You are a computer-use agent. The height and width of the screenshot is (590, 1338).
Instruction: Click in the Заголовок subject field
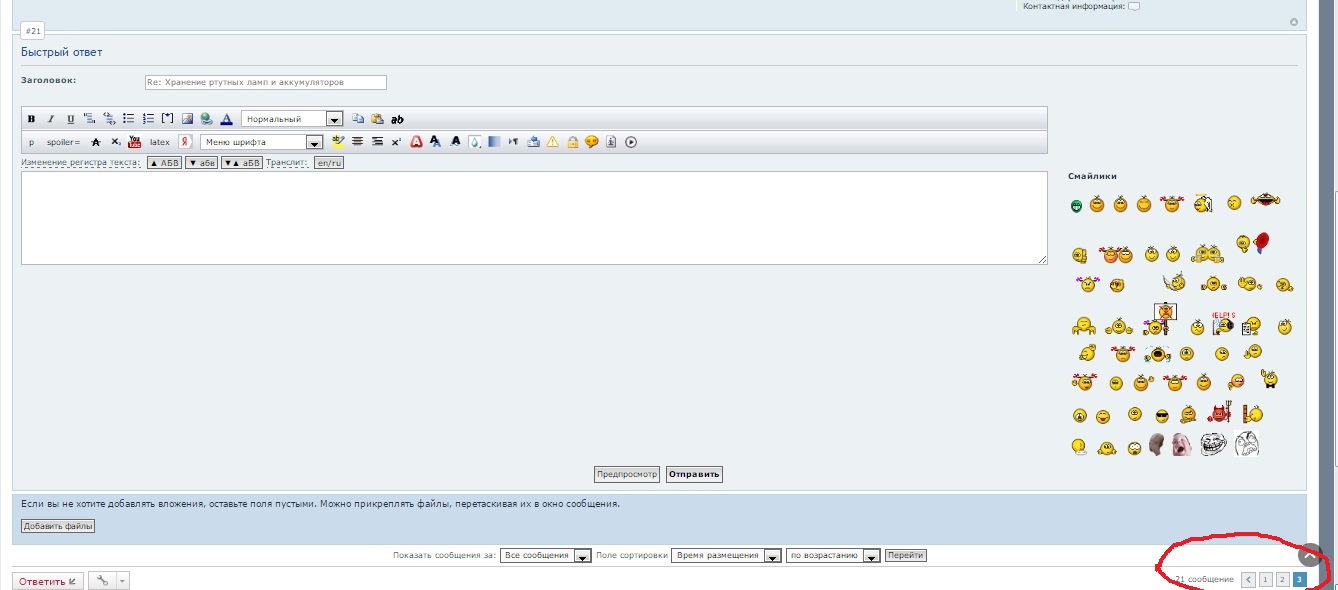[265, 82]
